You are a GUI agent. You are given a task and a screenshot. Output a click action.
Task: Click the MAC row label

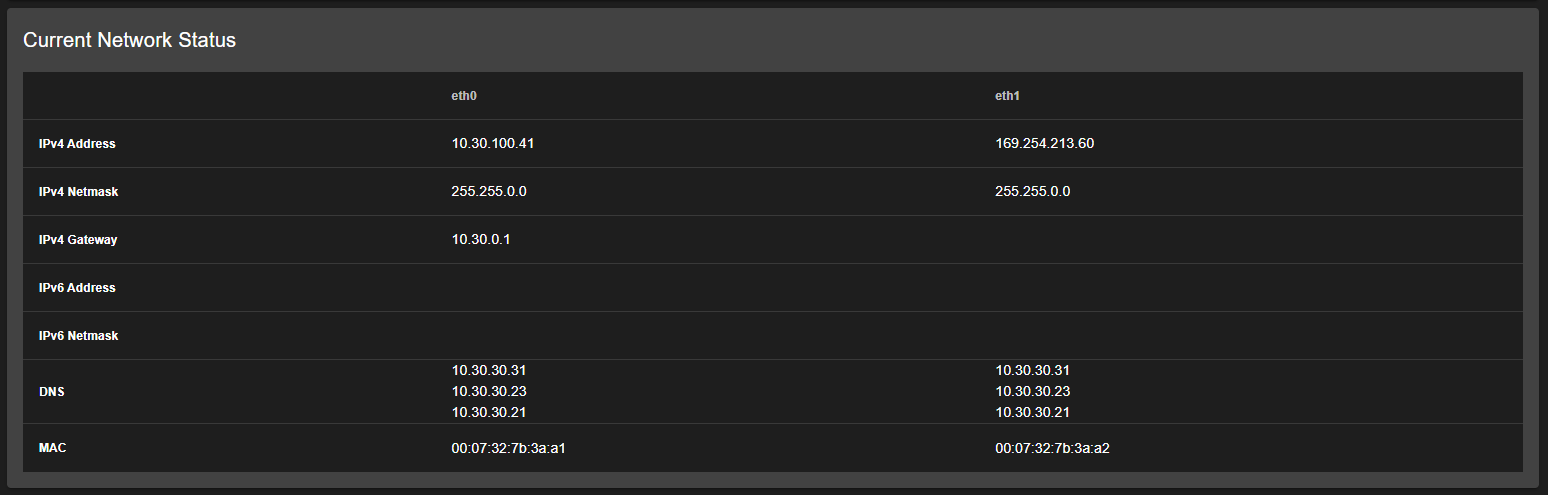(x=52, y=448)
